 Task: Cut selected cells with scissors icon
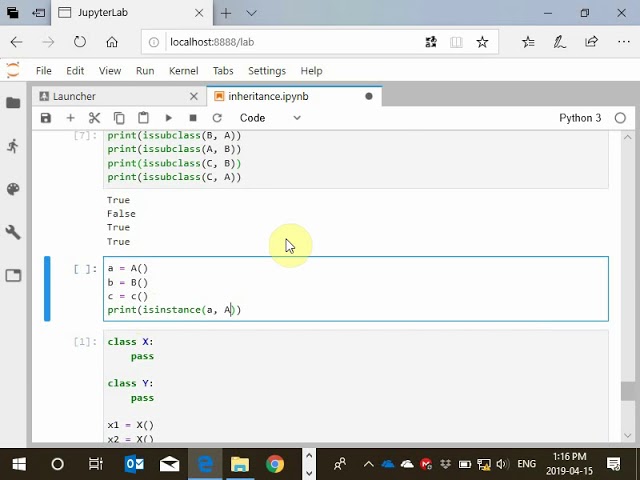[94, 118]
